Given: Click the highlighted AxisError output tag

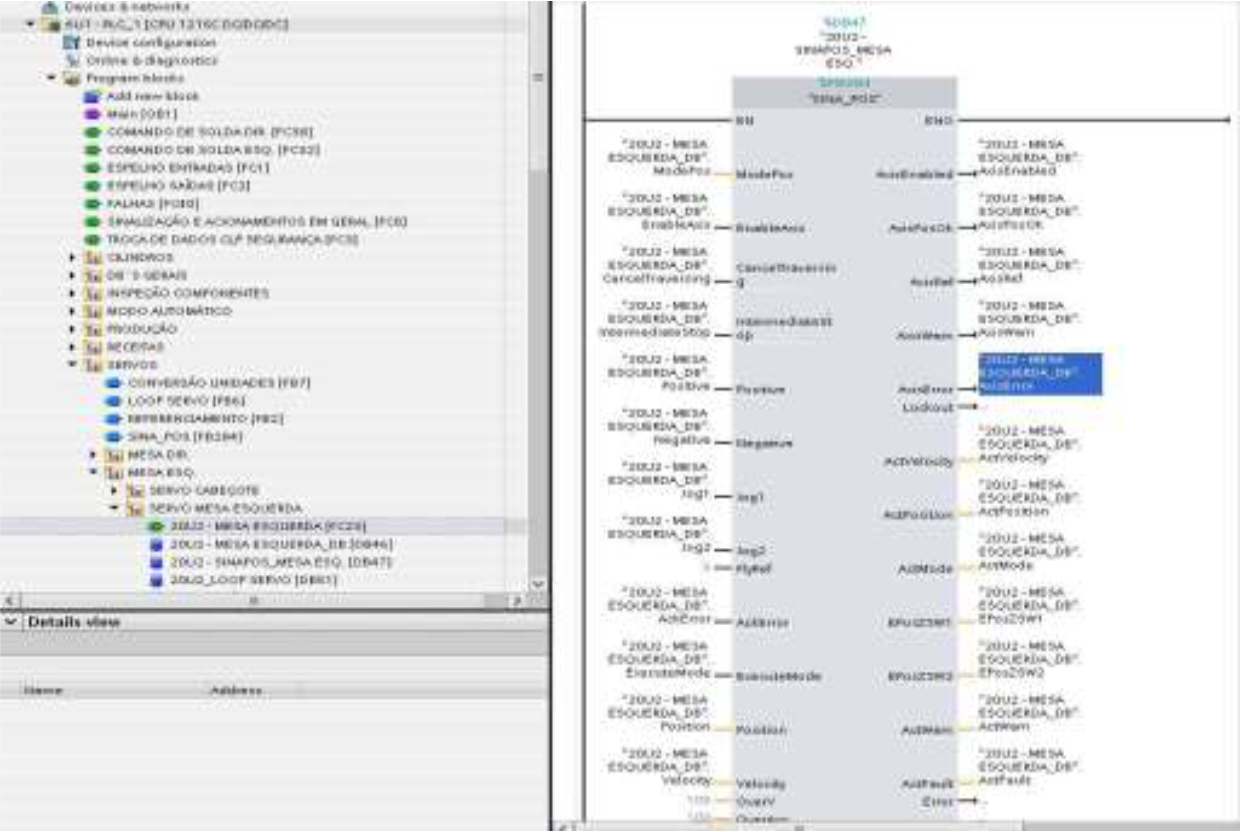Looking at the screenshot, I should 1040,373.
